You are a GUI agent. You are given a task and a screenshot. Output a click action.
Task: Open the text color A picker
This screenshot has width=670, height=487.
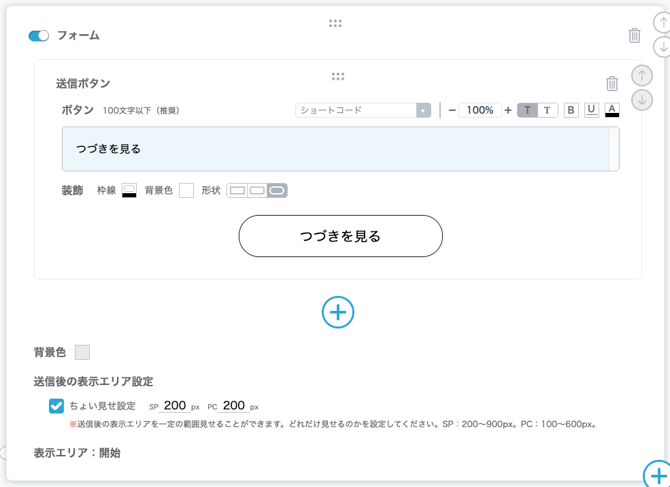click(x=612, y=110)
